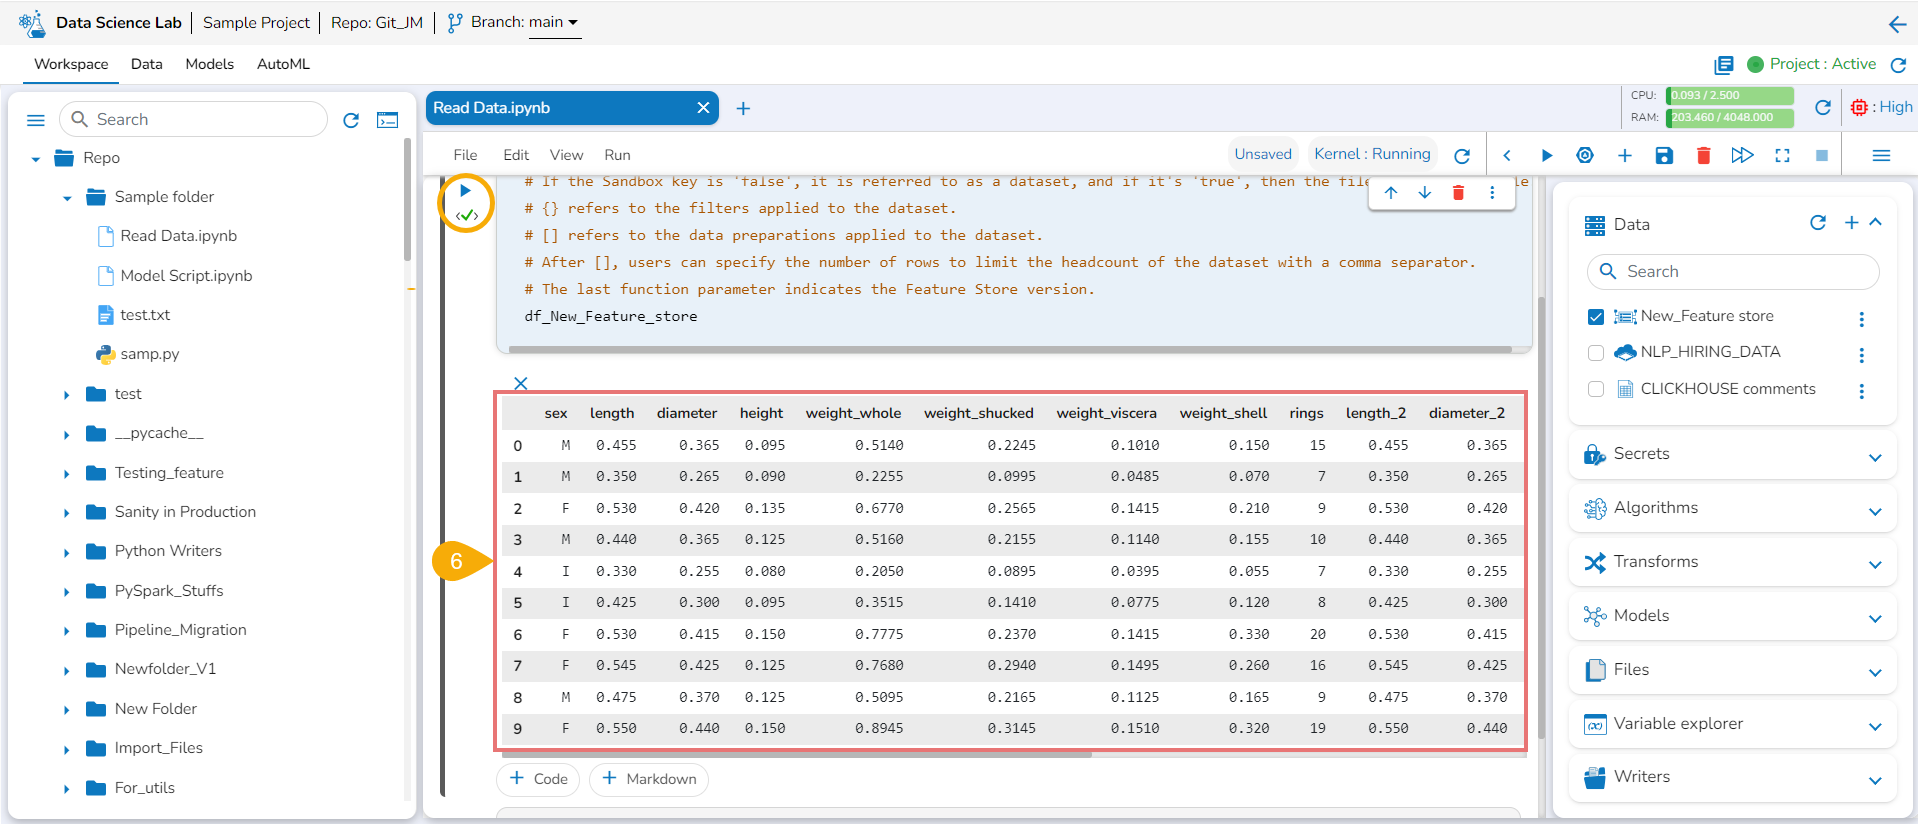Image resolution: width=1918 pixels, height=824 pixels.
Task: Click the run all cells double-arrow icon
Action: (x=1742, y=155)
